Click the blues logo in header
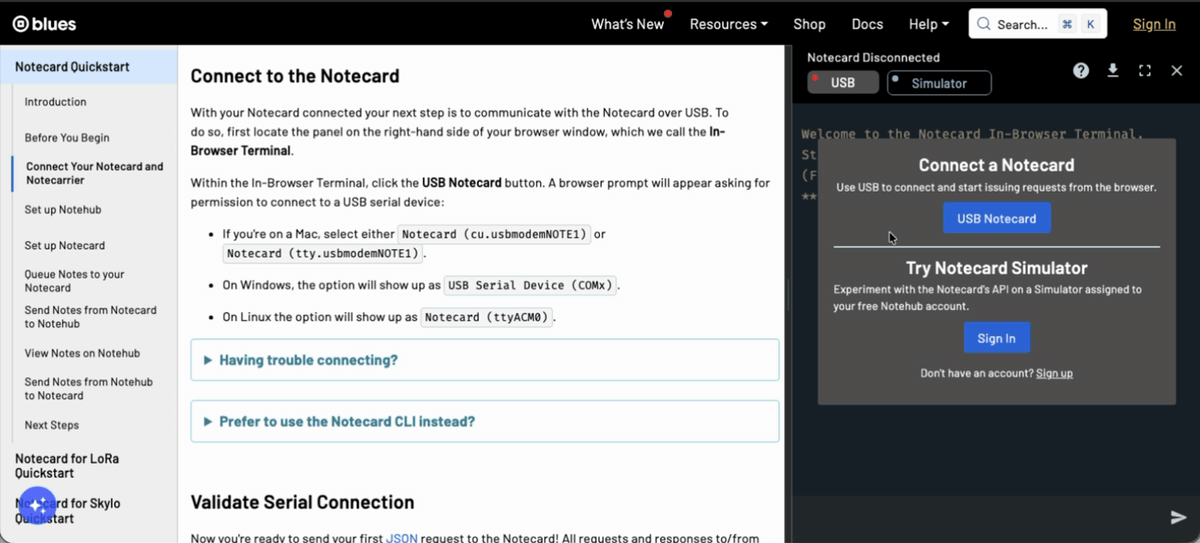Viewport: 1200px width, 543px height. point(44,24)
